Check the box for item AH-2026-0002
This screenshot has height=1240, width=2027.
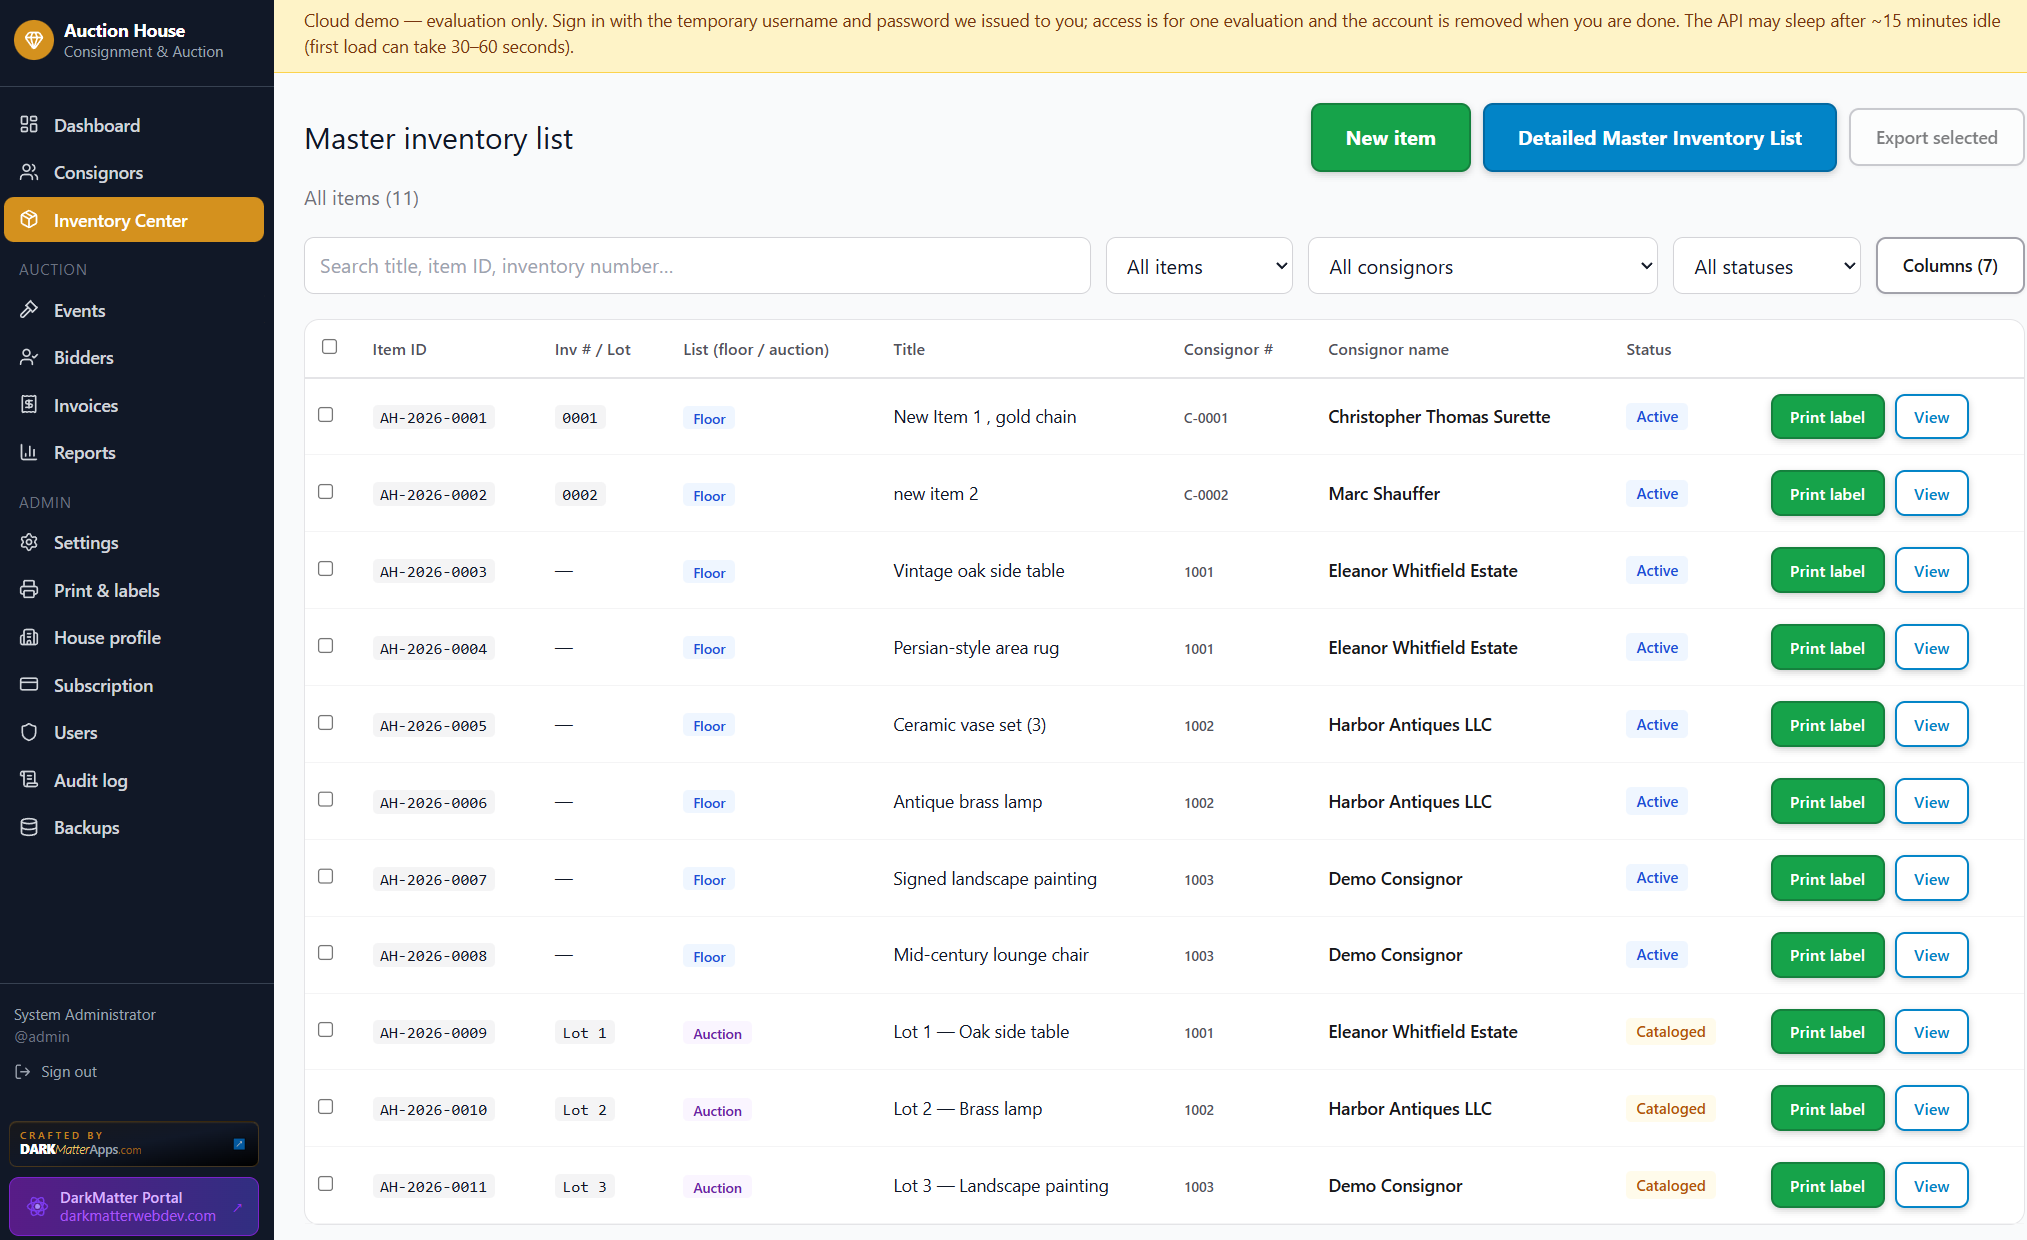[325, 492]
